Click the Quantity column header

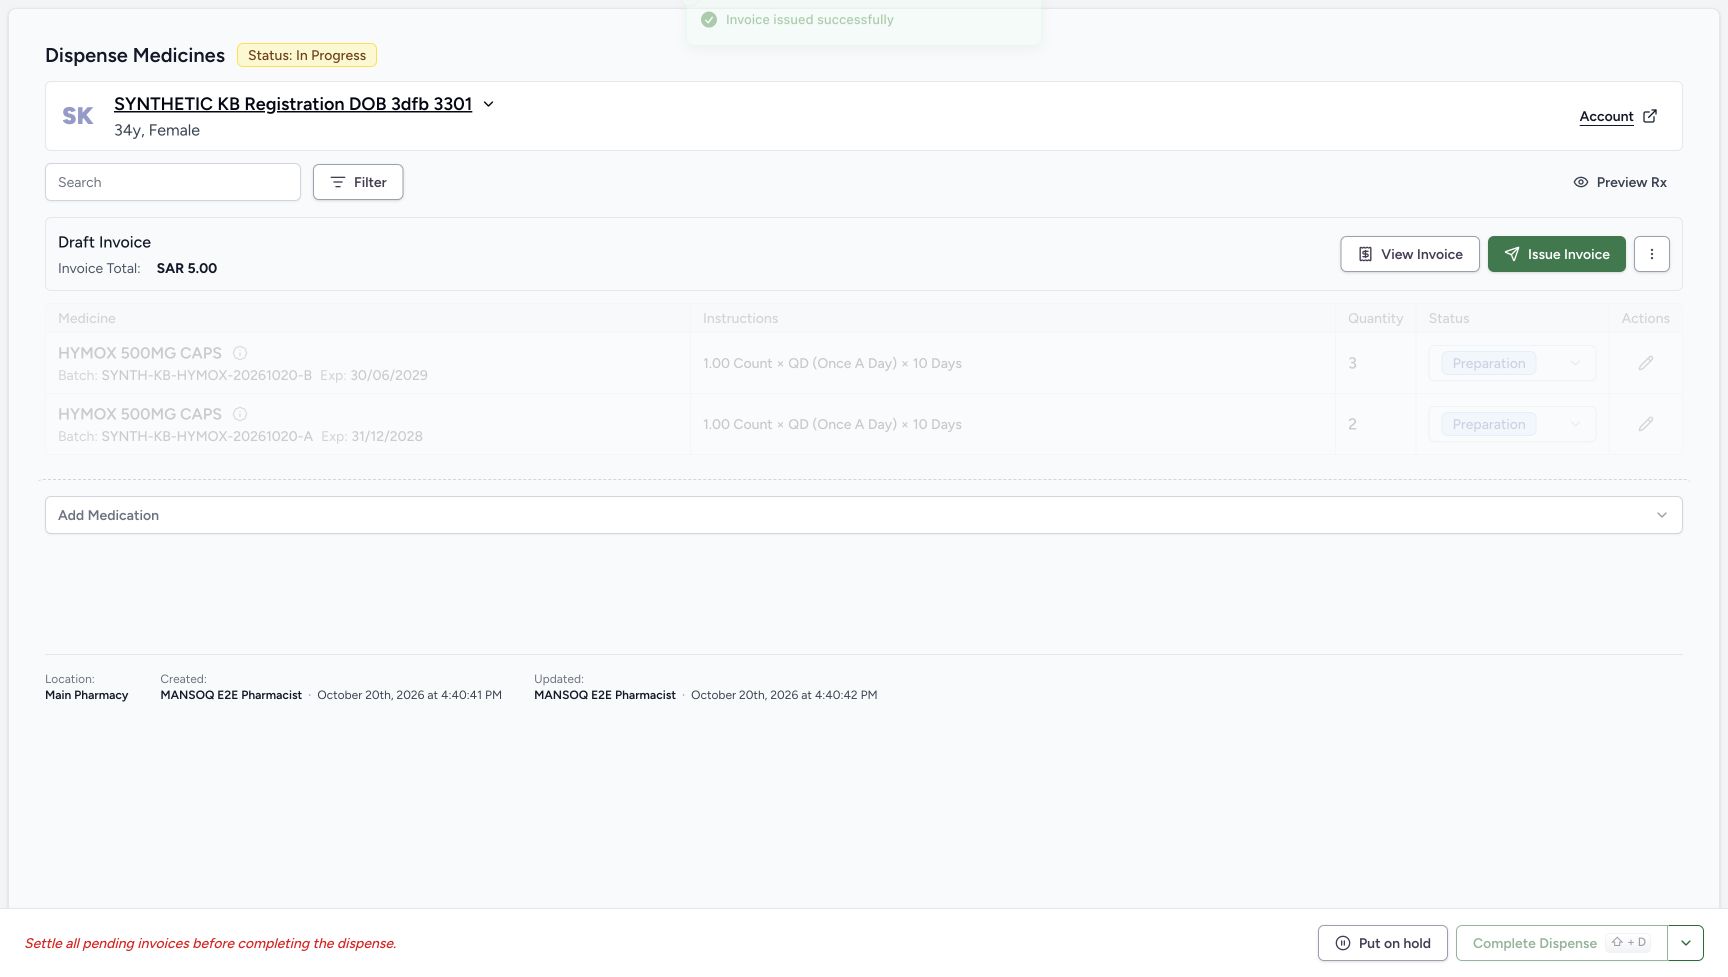[1375, 318]
